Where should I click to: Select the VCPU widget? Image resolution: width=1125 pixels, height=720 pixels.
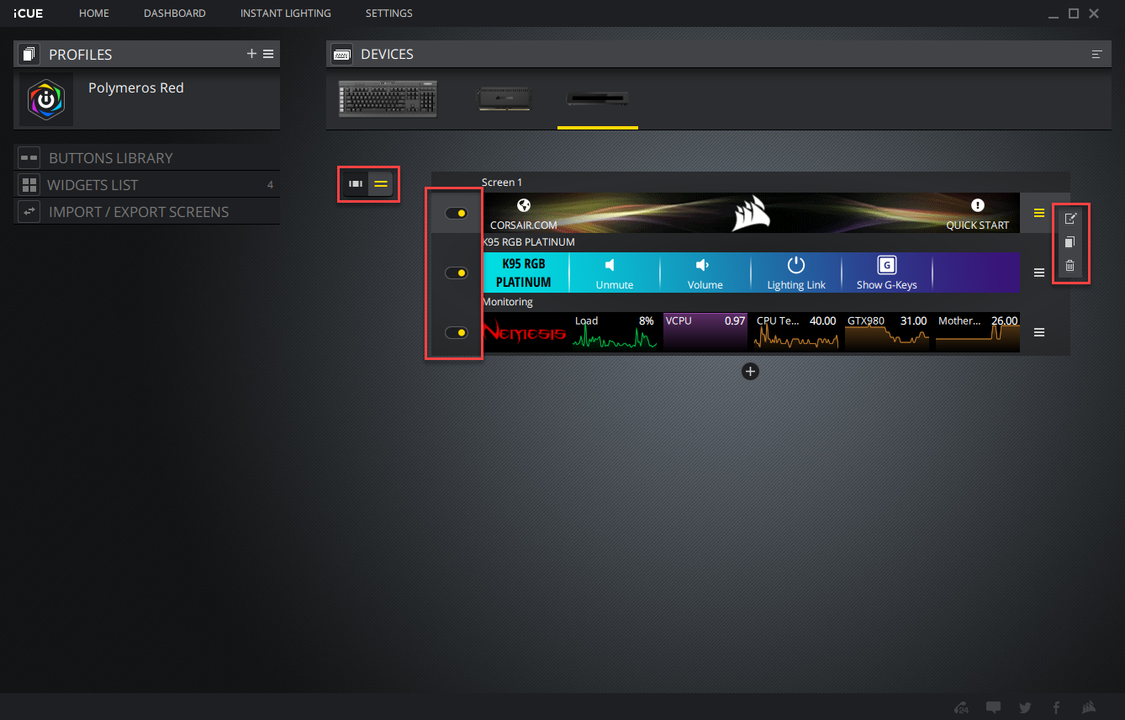tap(705, 332)
